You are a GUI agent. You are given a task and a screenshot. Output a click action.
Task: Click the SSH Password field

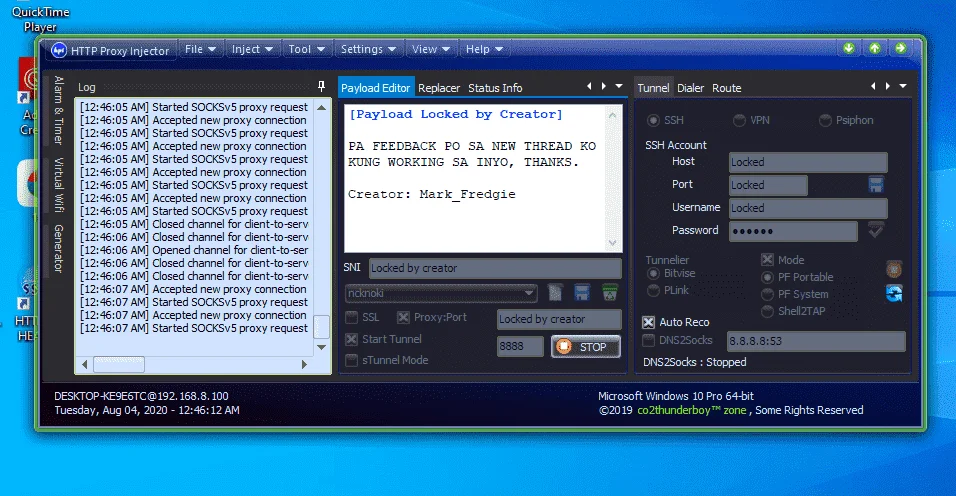click(x=793, y=231)
